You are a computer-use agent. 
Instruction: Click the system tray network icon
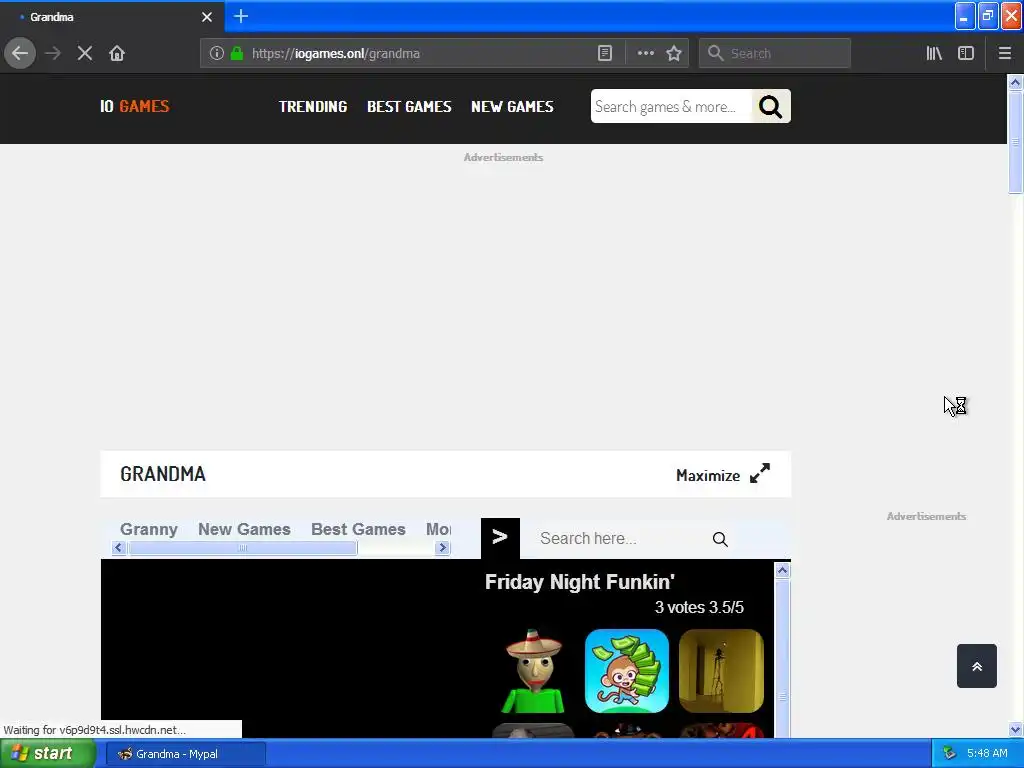(949, 754)
